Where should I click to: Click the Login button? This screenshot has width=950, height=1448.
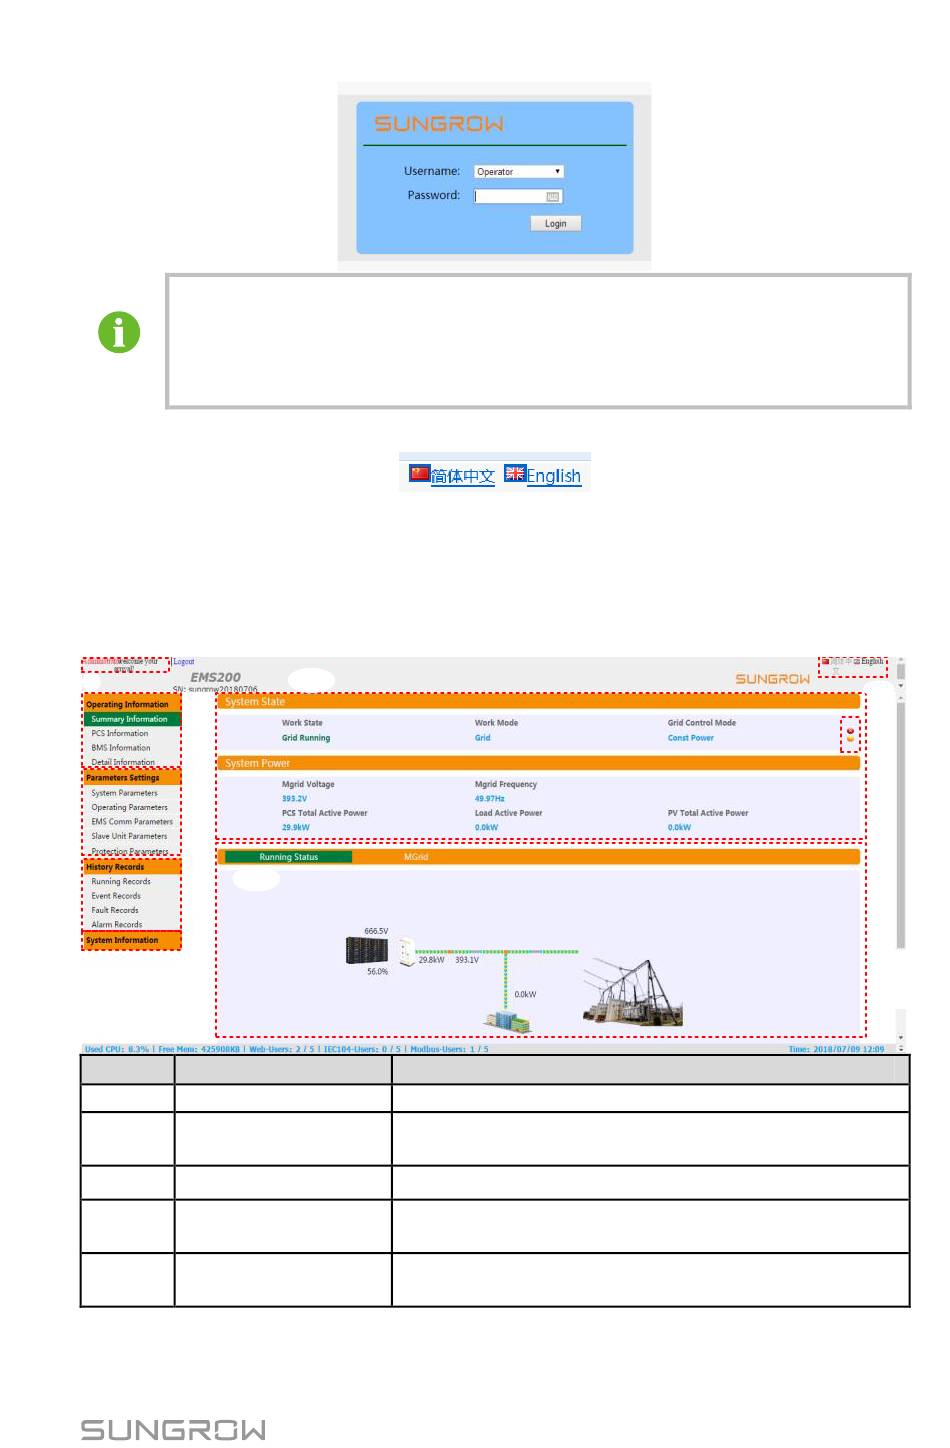[555, 224]
